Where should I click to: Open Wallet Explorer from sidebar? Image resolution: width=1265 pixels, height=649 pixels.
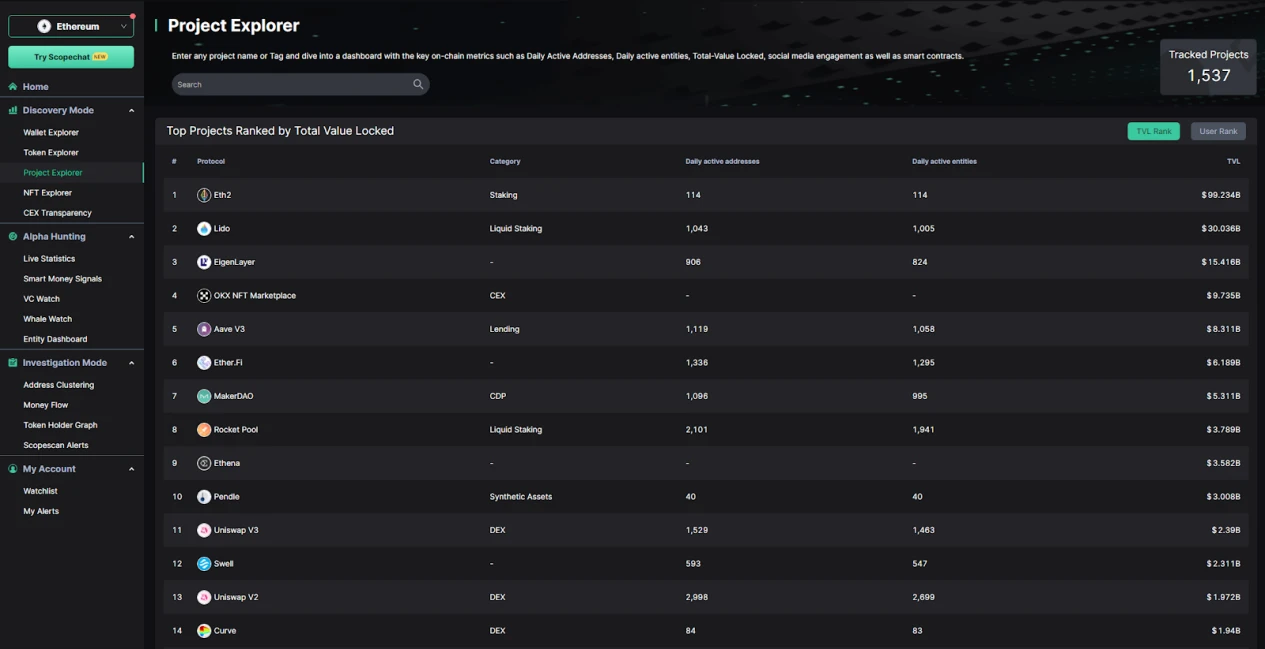click(x=51, y=132)
